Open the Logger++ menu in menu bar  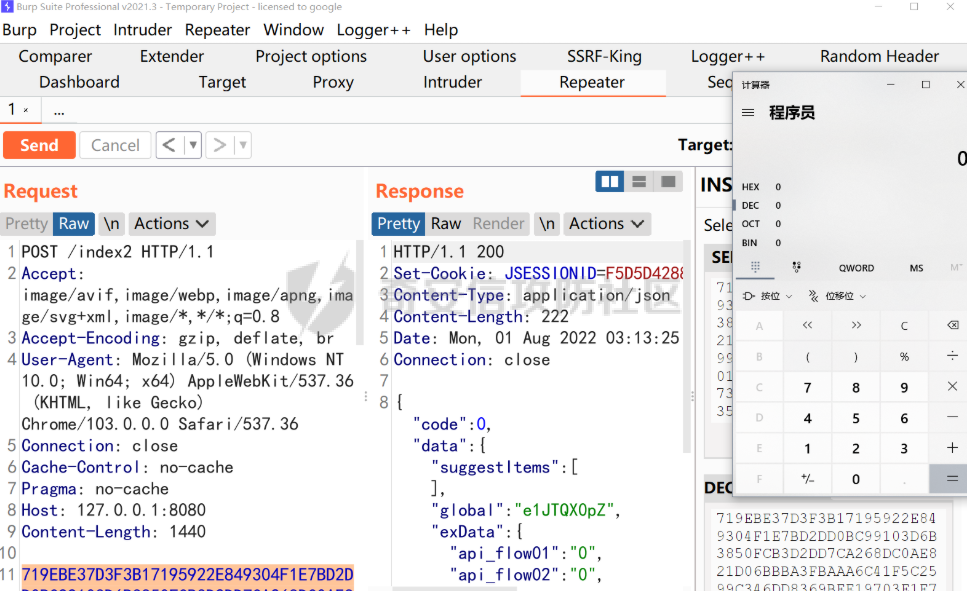coord(374,30)
